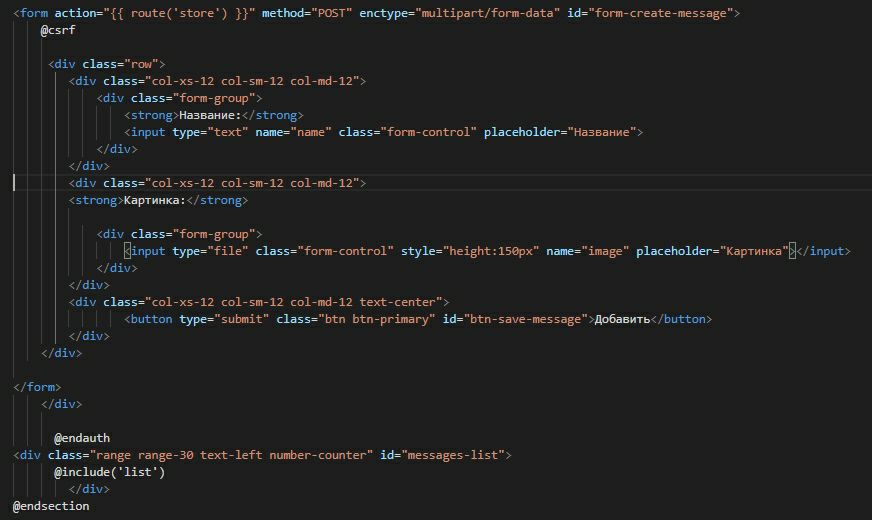Click the closing </form> tag
Screen dimensions: 872x520
[x=37, y=387]
